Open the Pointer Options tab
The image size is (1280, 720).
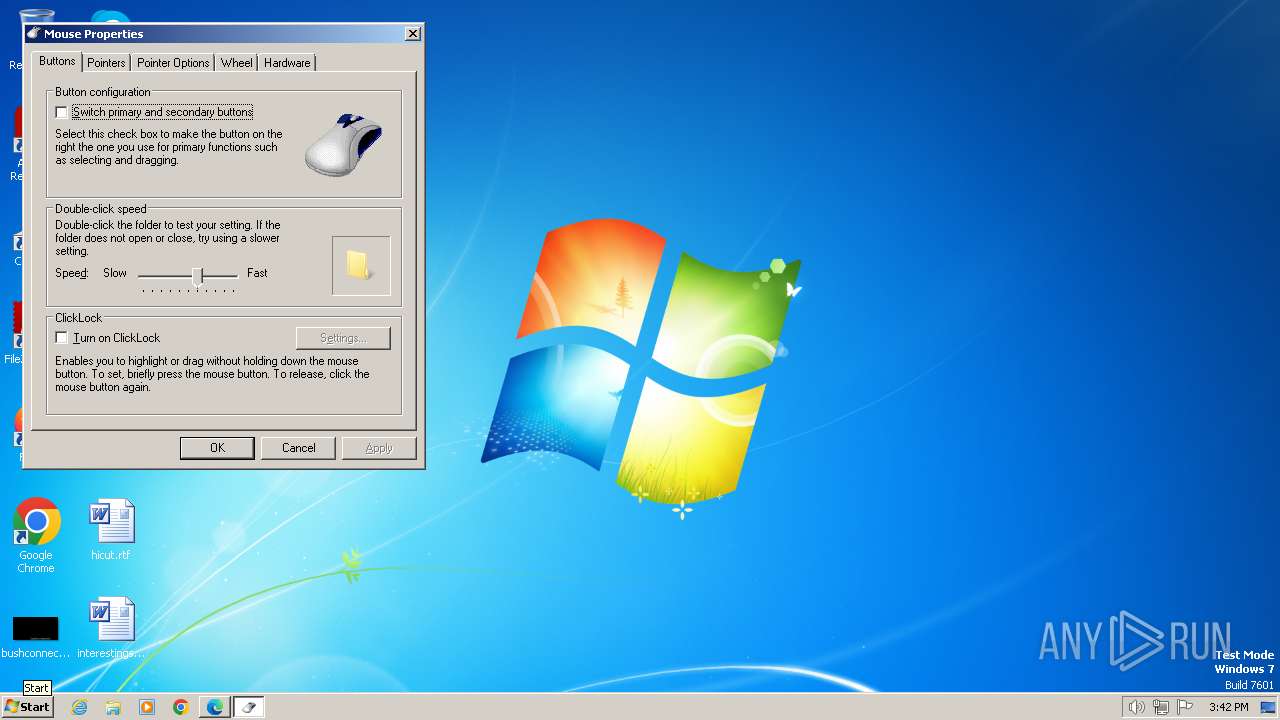point(173,62)
